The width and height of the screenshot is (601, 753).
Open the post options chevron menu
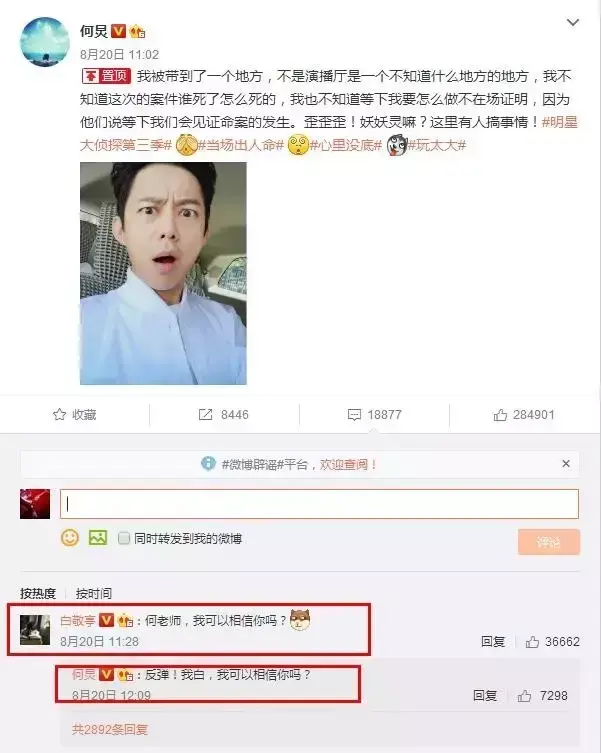[x=573, y=22]
